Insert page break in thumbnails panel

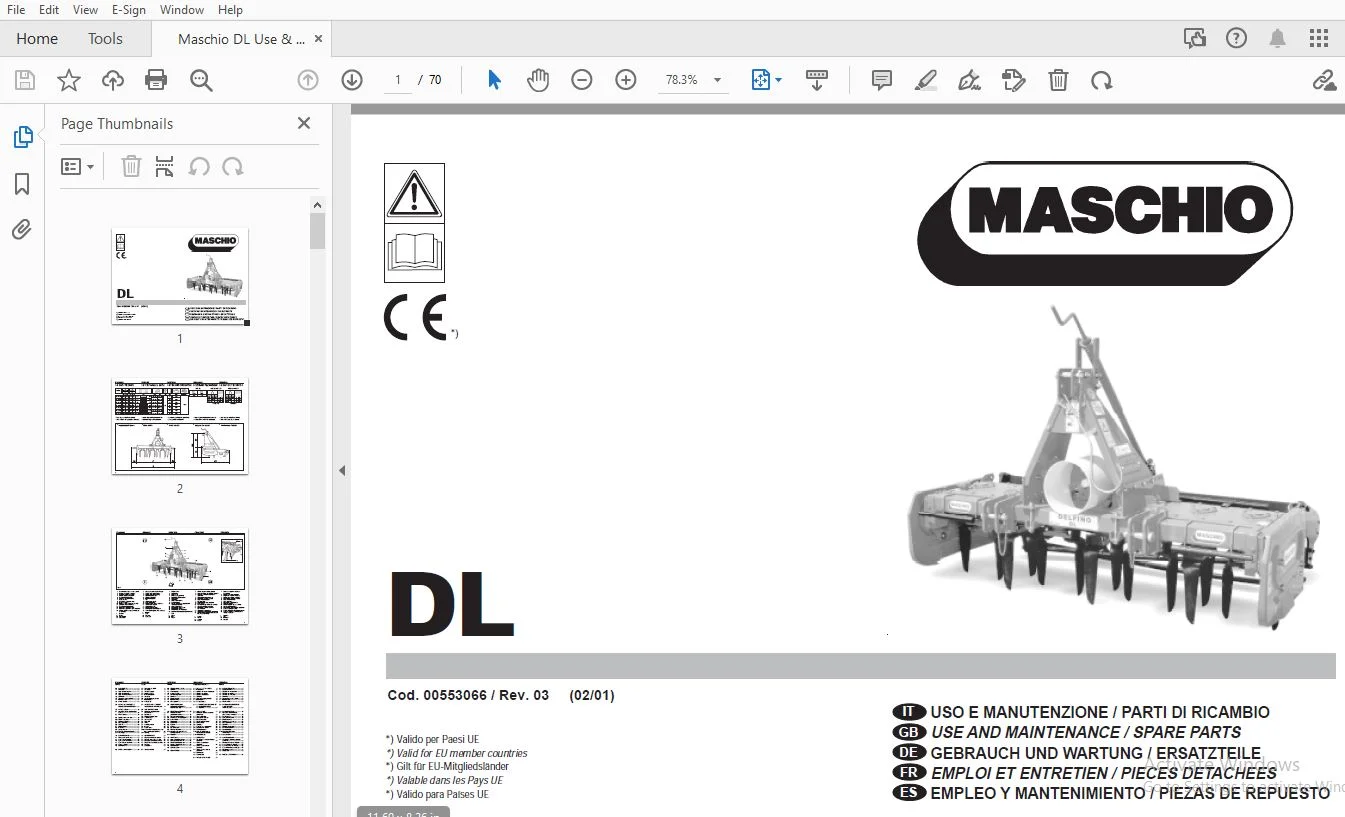[165, 167]
